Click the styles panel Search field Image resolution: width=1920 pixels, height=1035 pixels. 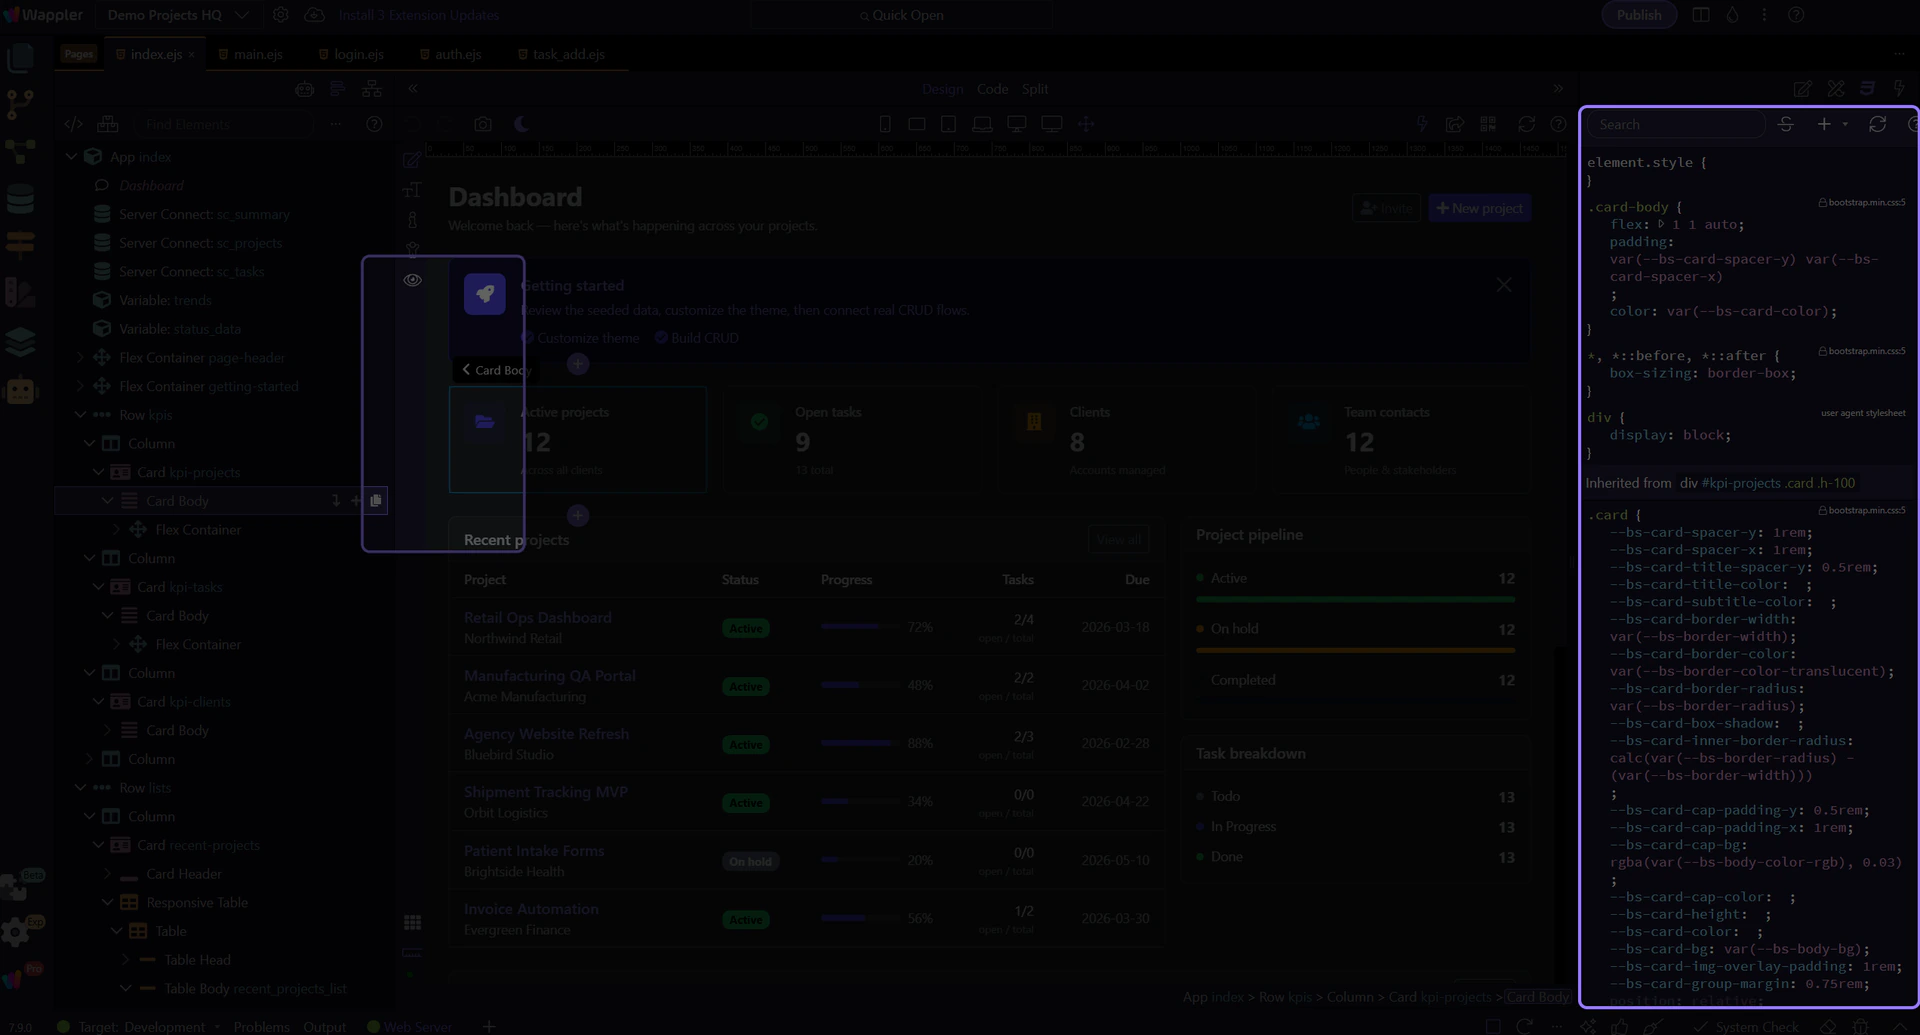coord(1676,124)
